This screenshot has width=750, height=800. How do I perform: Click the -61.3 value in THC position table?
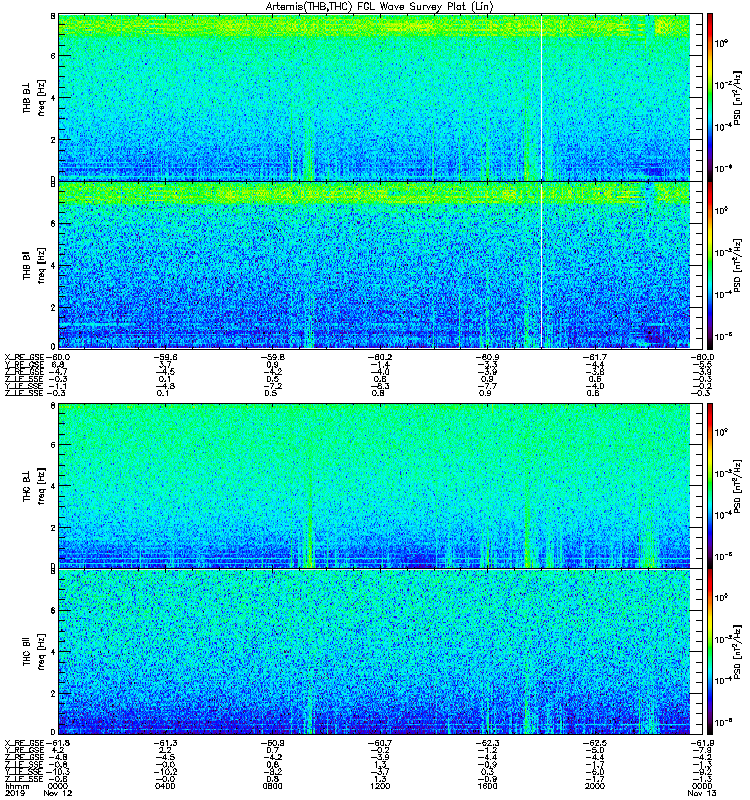[x=164, y=743]
